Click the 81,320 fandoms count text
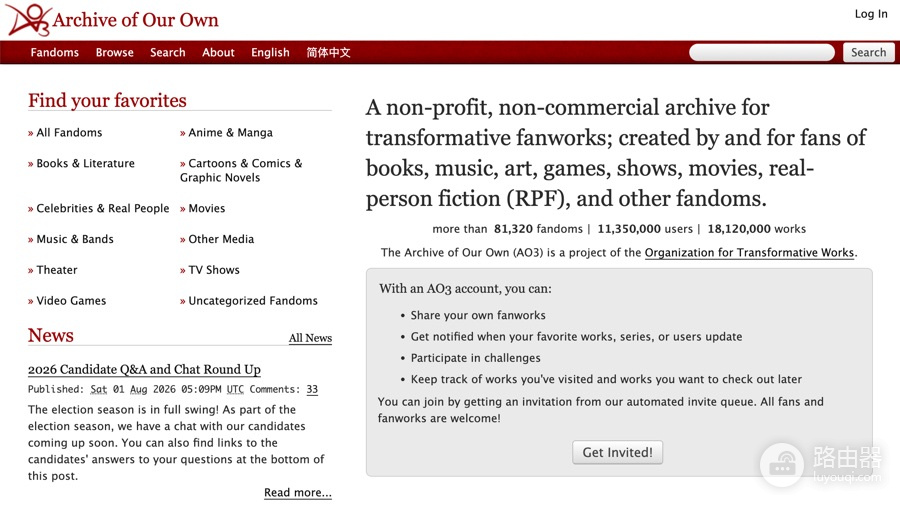900x505 pixels. click(538, 229)
